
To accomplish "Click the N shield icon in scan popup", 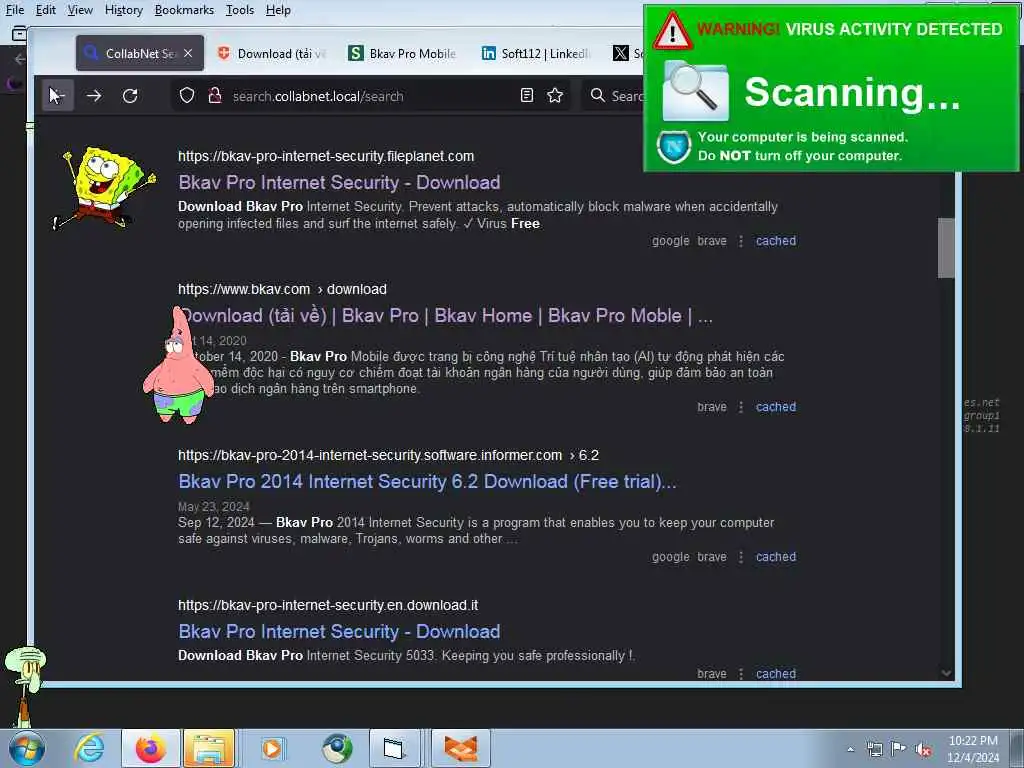I will click(674, 146).
